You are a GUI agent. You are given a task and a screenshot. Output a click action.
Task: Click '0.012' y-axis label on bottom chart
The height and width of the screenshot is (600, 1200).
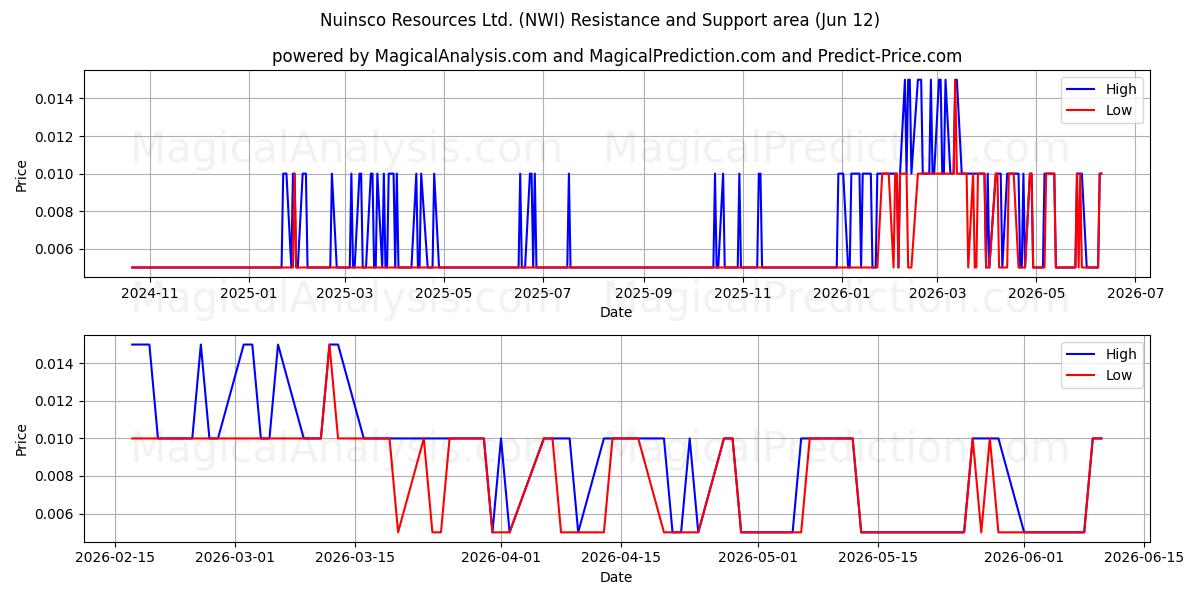point(57,401)
